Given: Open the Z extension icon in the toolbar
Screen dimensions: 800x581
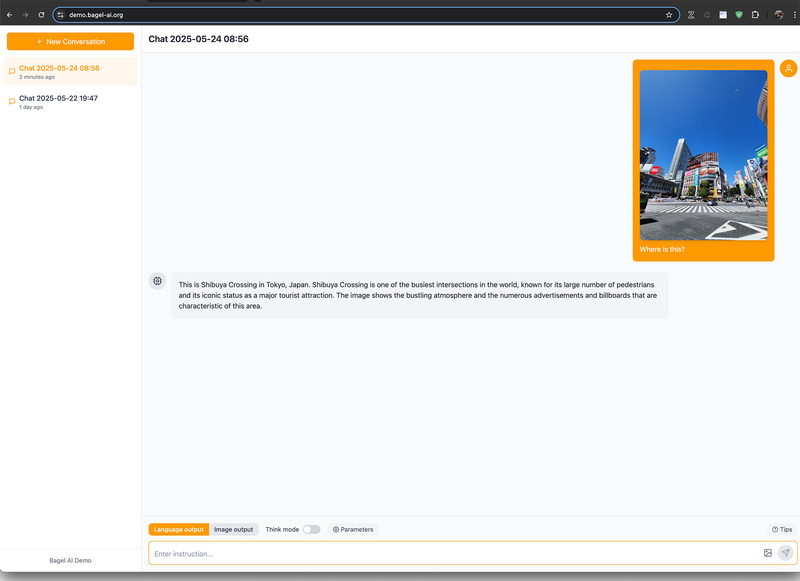Looking at the screenshot, I should (691, 15).
